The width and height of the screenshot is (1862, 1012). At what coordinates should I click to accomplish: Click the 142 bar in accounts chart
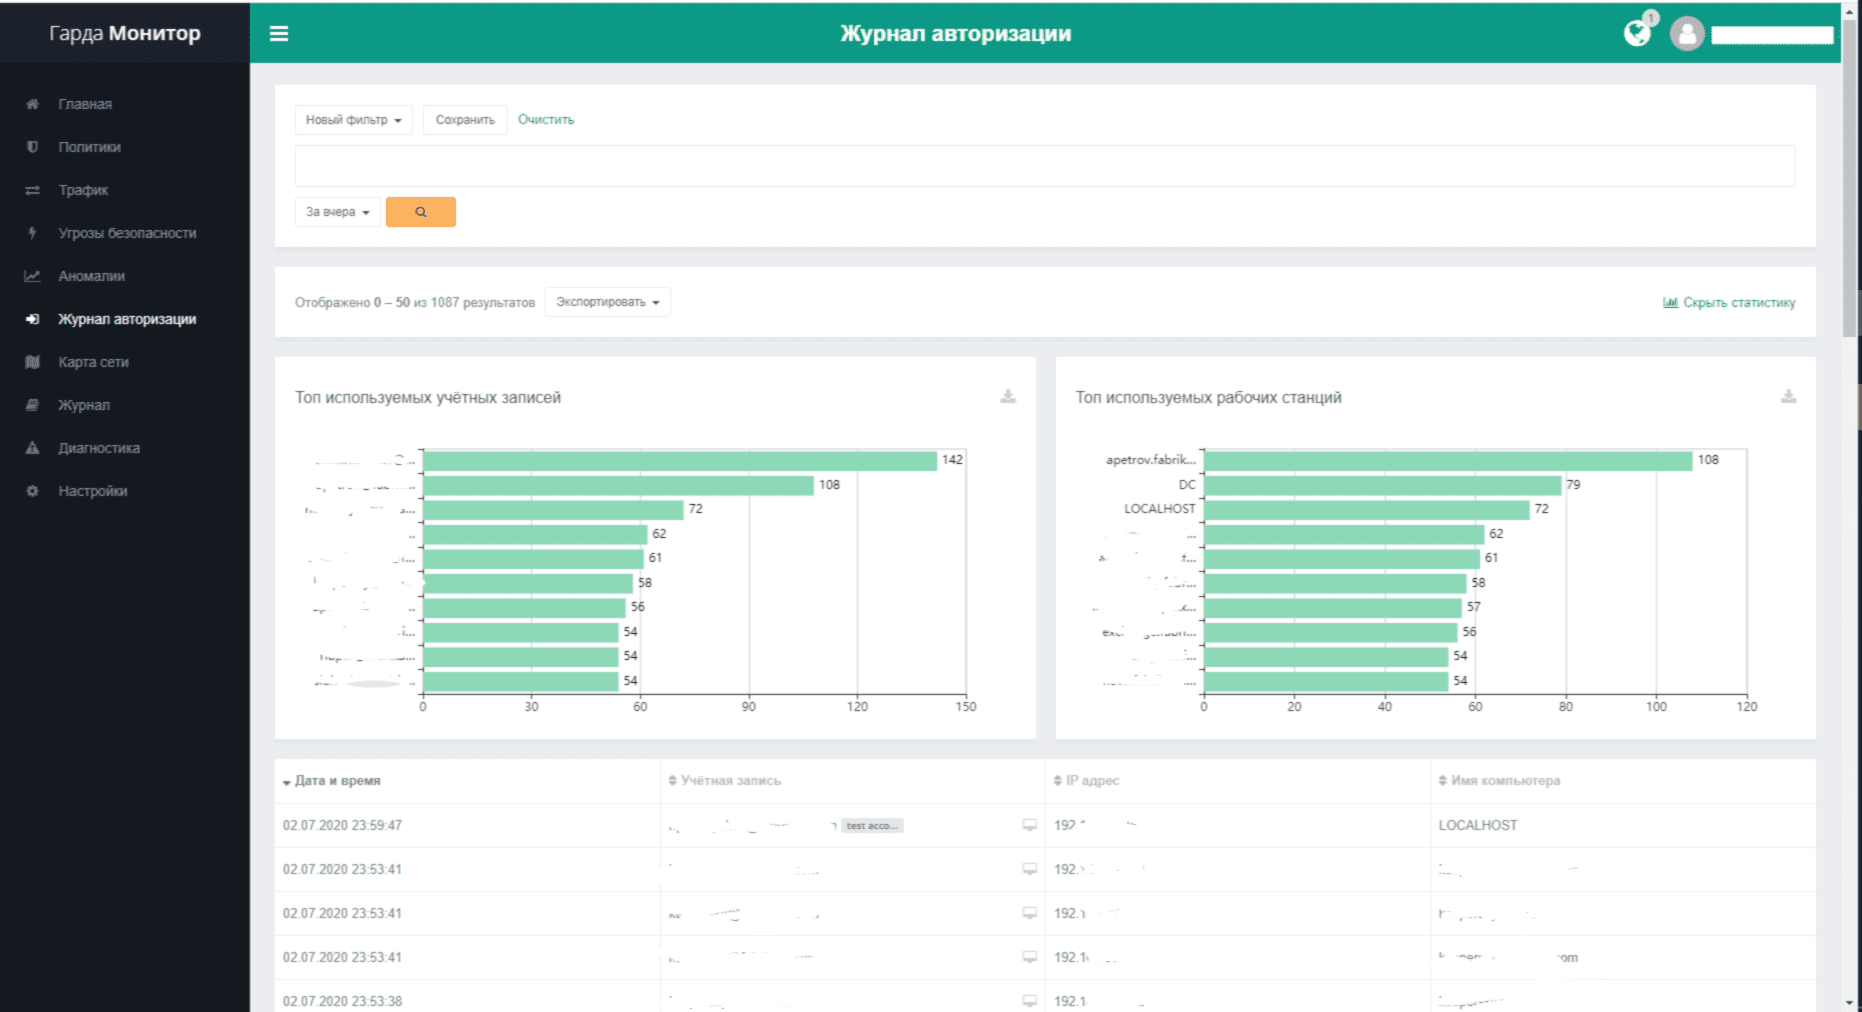(x=680, y=460)
